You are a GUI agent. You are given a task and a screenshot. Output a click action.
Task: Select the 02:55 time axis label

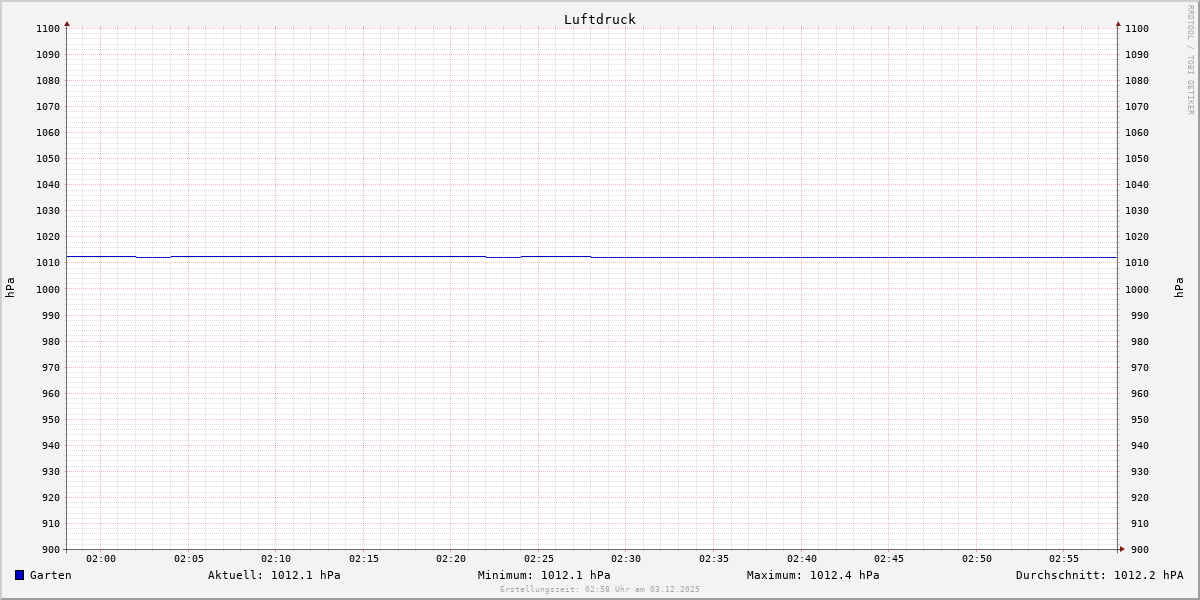(x=1064, y=559)
